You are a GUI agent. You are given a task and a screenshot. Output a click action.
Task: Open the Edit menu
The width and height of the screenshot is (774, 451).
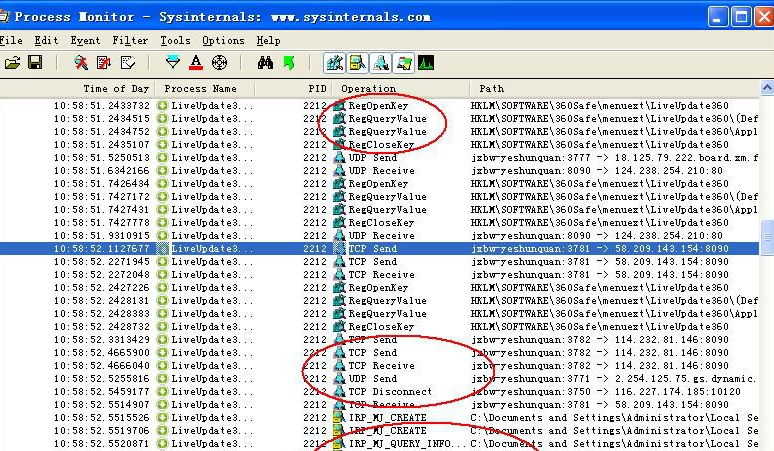click(x=46, y=40)
